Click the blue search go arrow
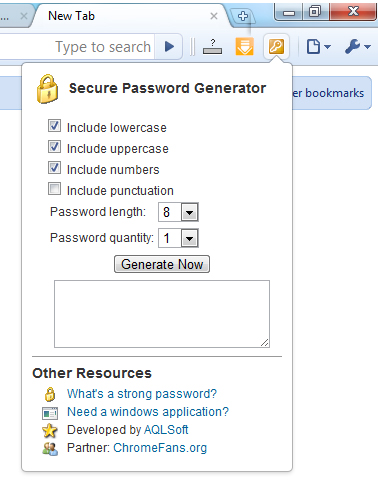Viewport: 378px width, 484px height. (x=169, y=46)
